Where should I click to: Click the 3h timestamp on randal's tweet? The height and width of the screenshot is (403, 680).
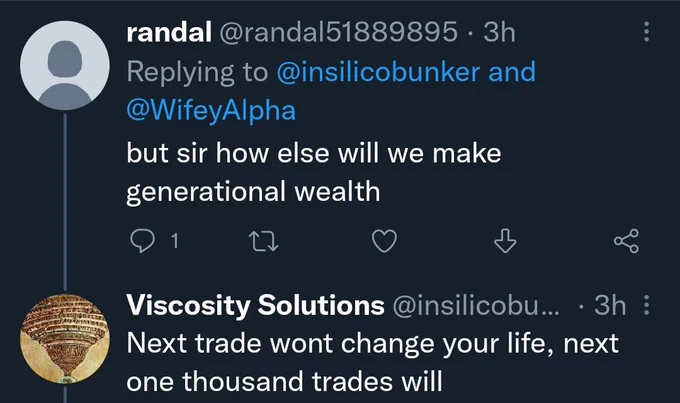coord(500,32)
